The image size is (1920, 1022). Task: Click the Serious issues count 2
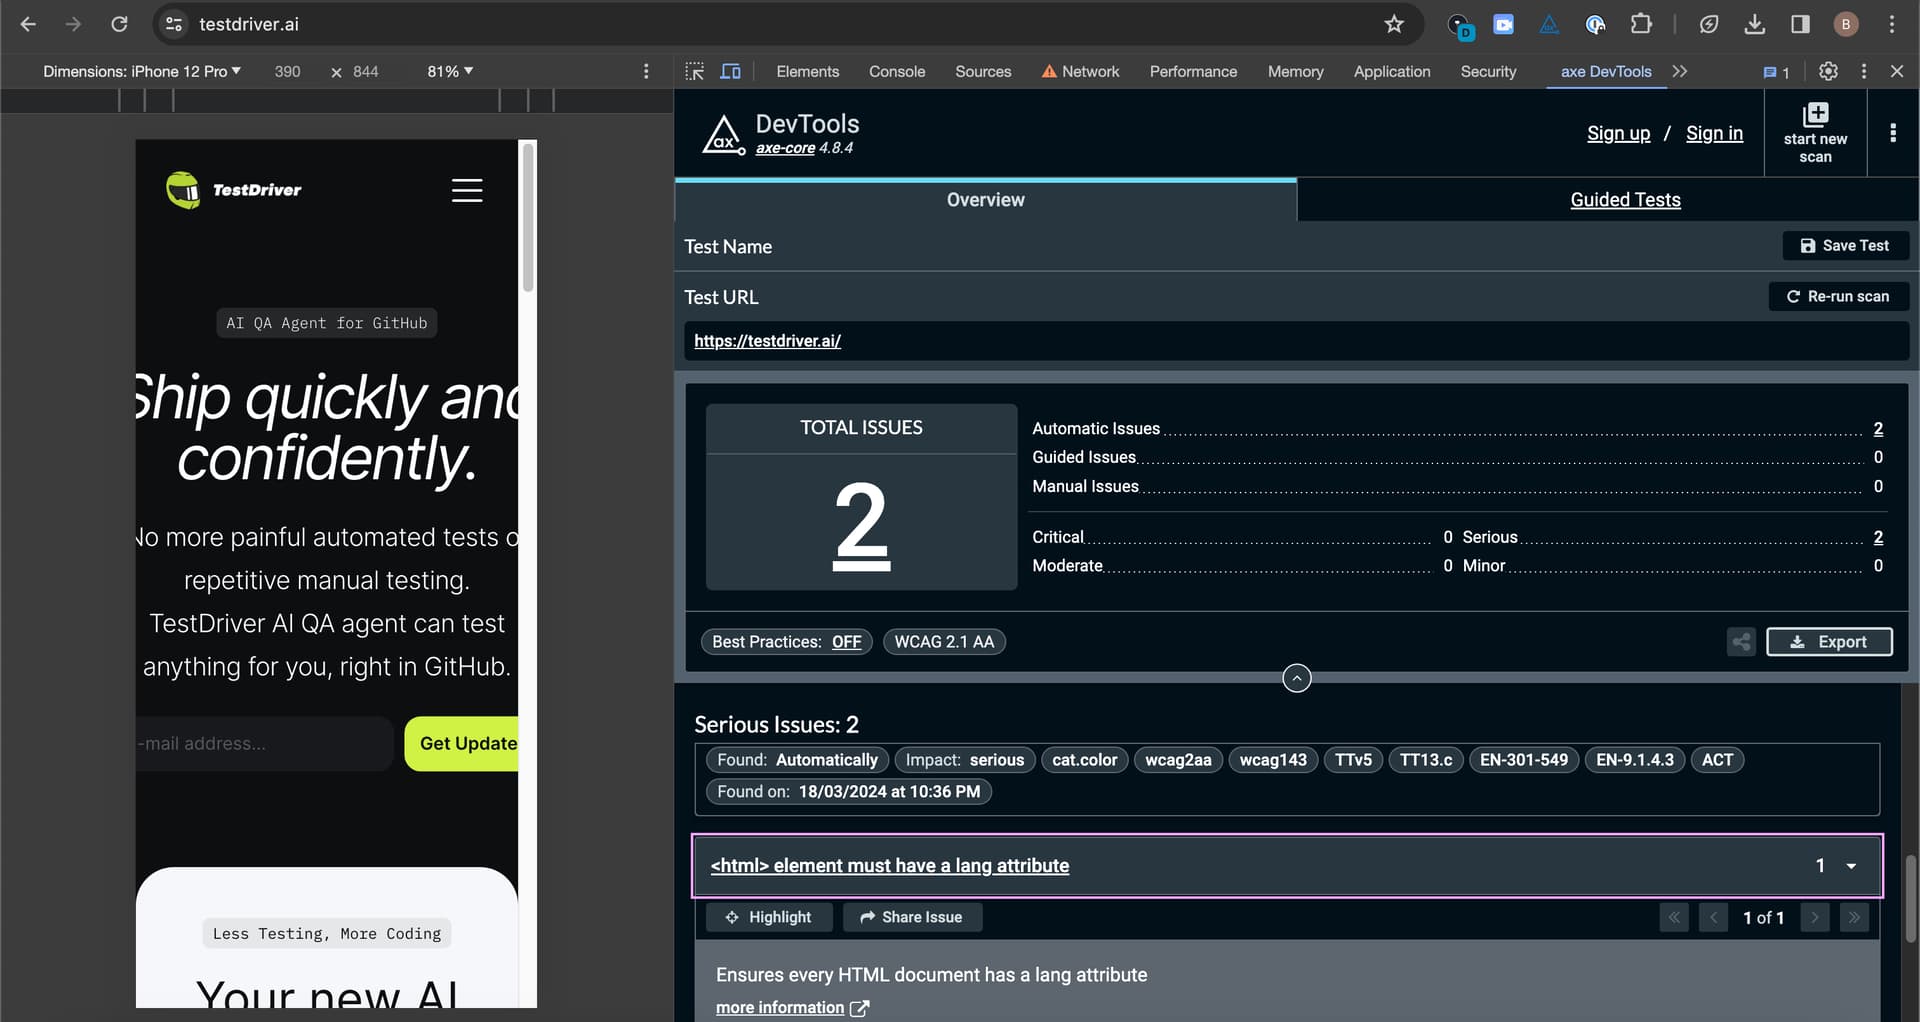pyautogui.click(x=1878, y=538)
